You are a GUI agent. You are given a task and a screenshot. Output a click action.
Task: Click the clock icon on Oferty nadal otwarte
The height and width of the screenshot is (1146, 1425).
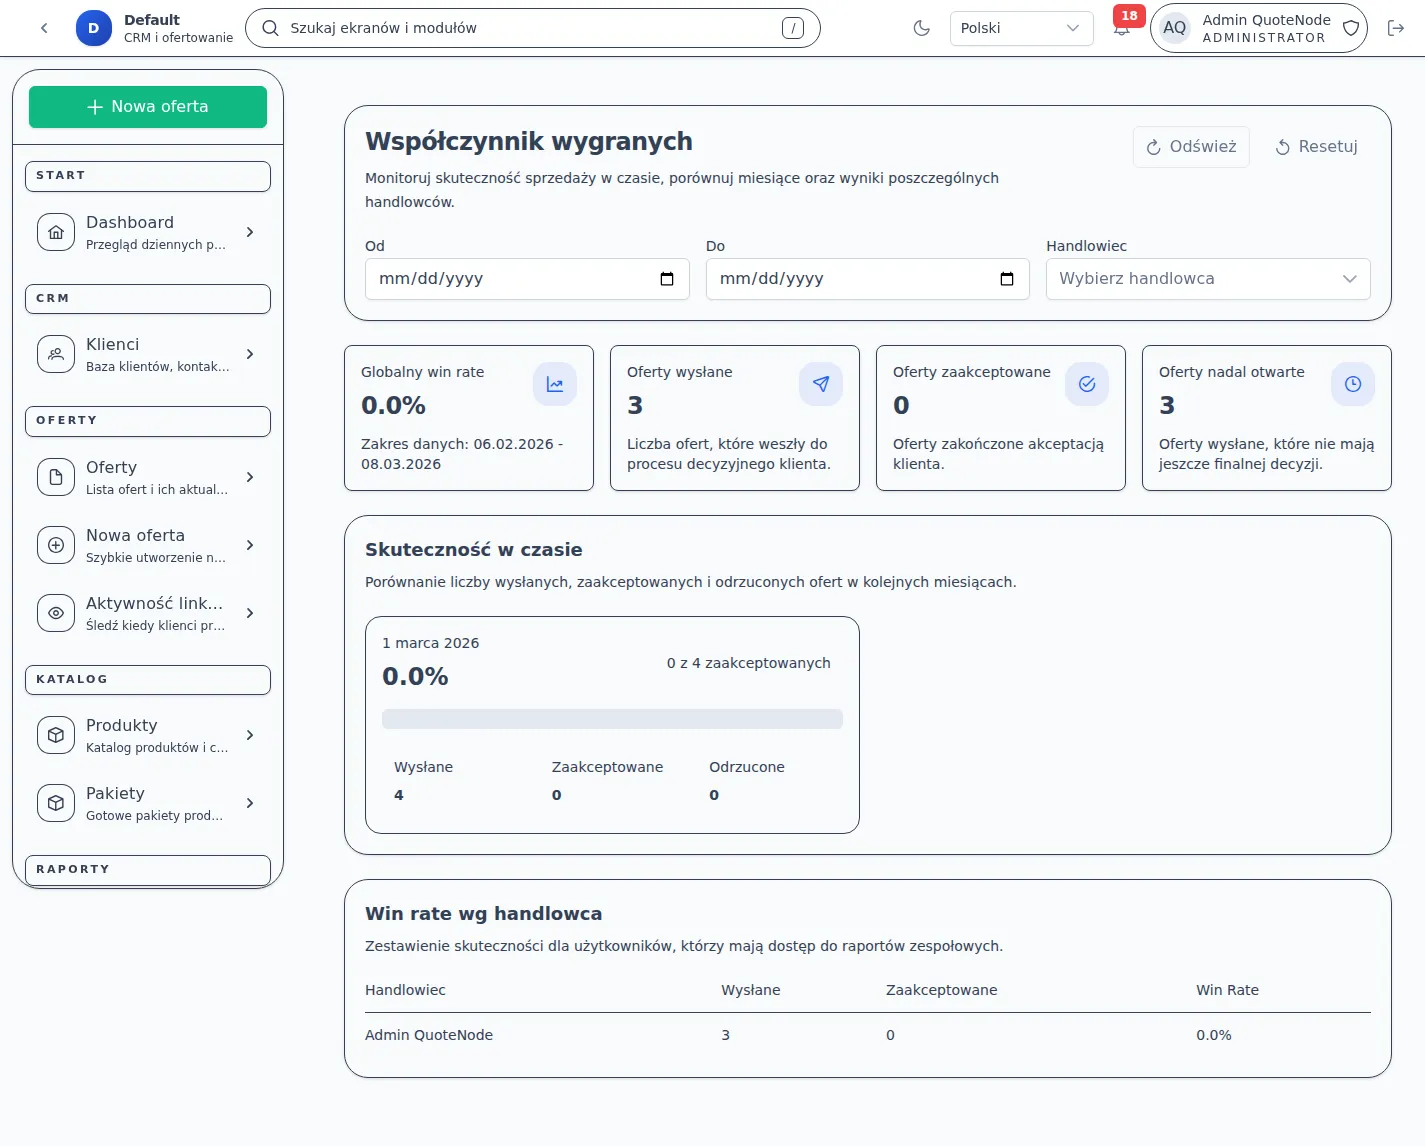pos(1352,384)
